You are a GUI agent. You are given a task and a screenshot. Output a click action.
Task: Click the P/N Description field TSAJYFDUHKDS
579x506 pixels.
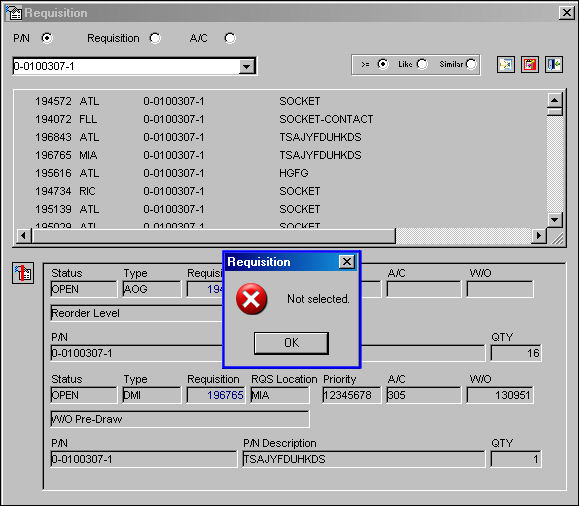(364, 459)
